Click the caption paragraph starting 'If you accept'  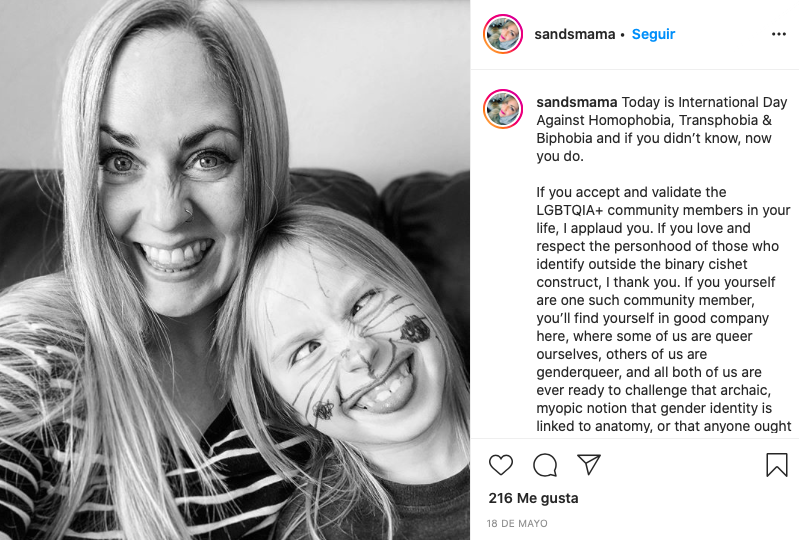(x=663, y=309)
